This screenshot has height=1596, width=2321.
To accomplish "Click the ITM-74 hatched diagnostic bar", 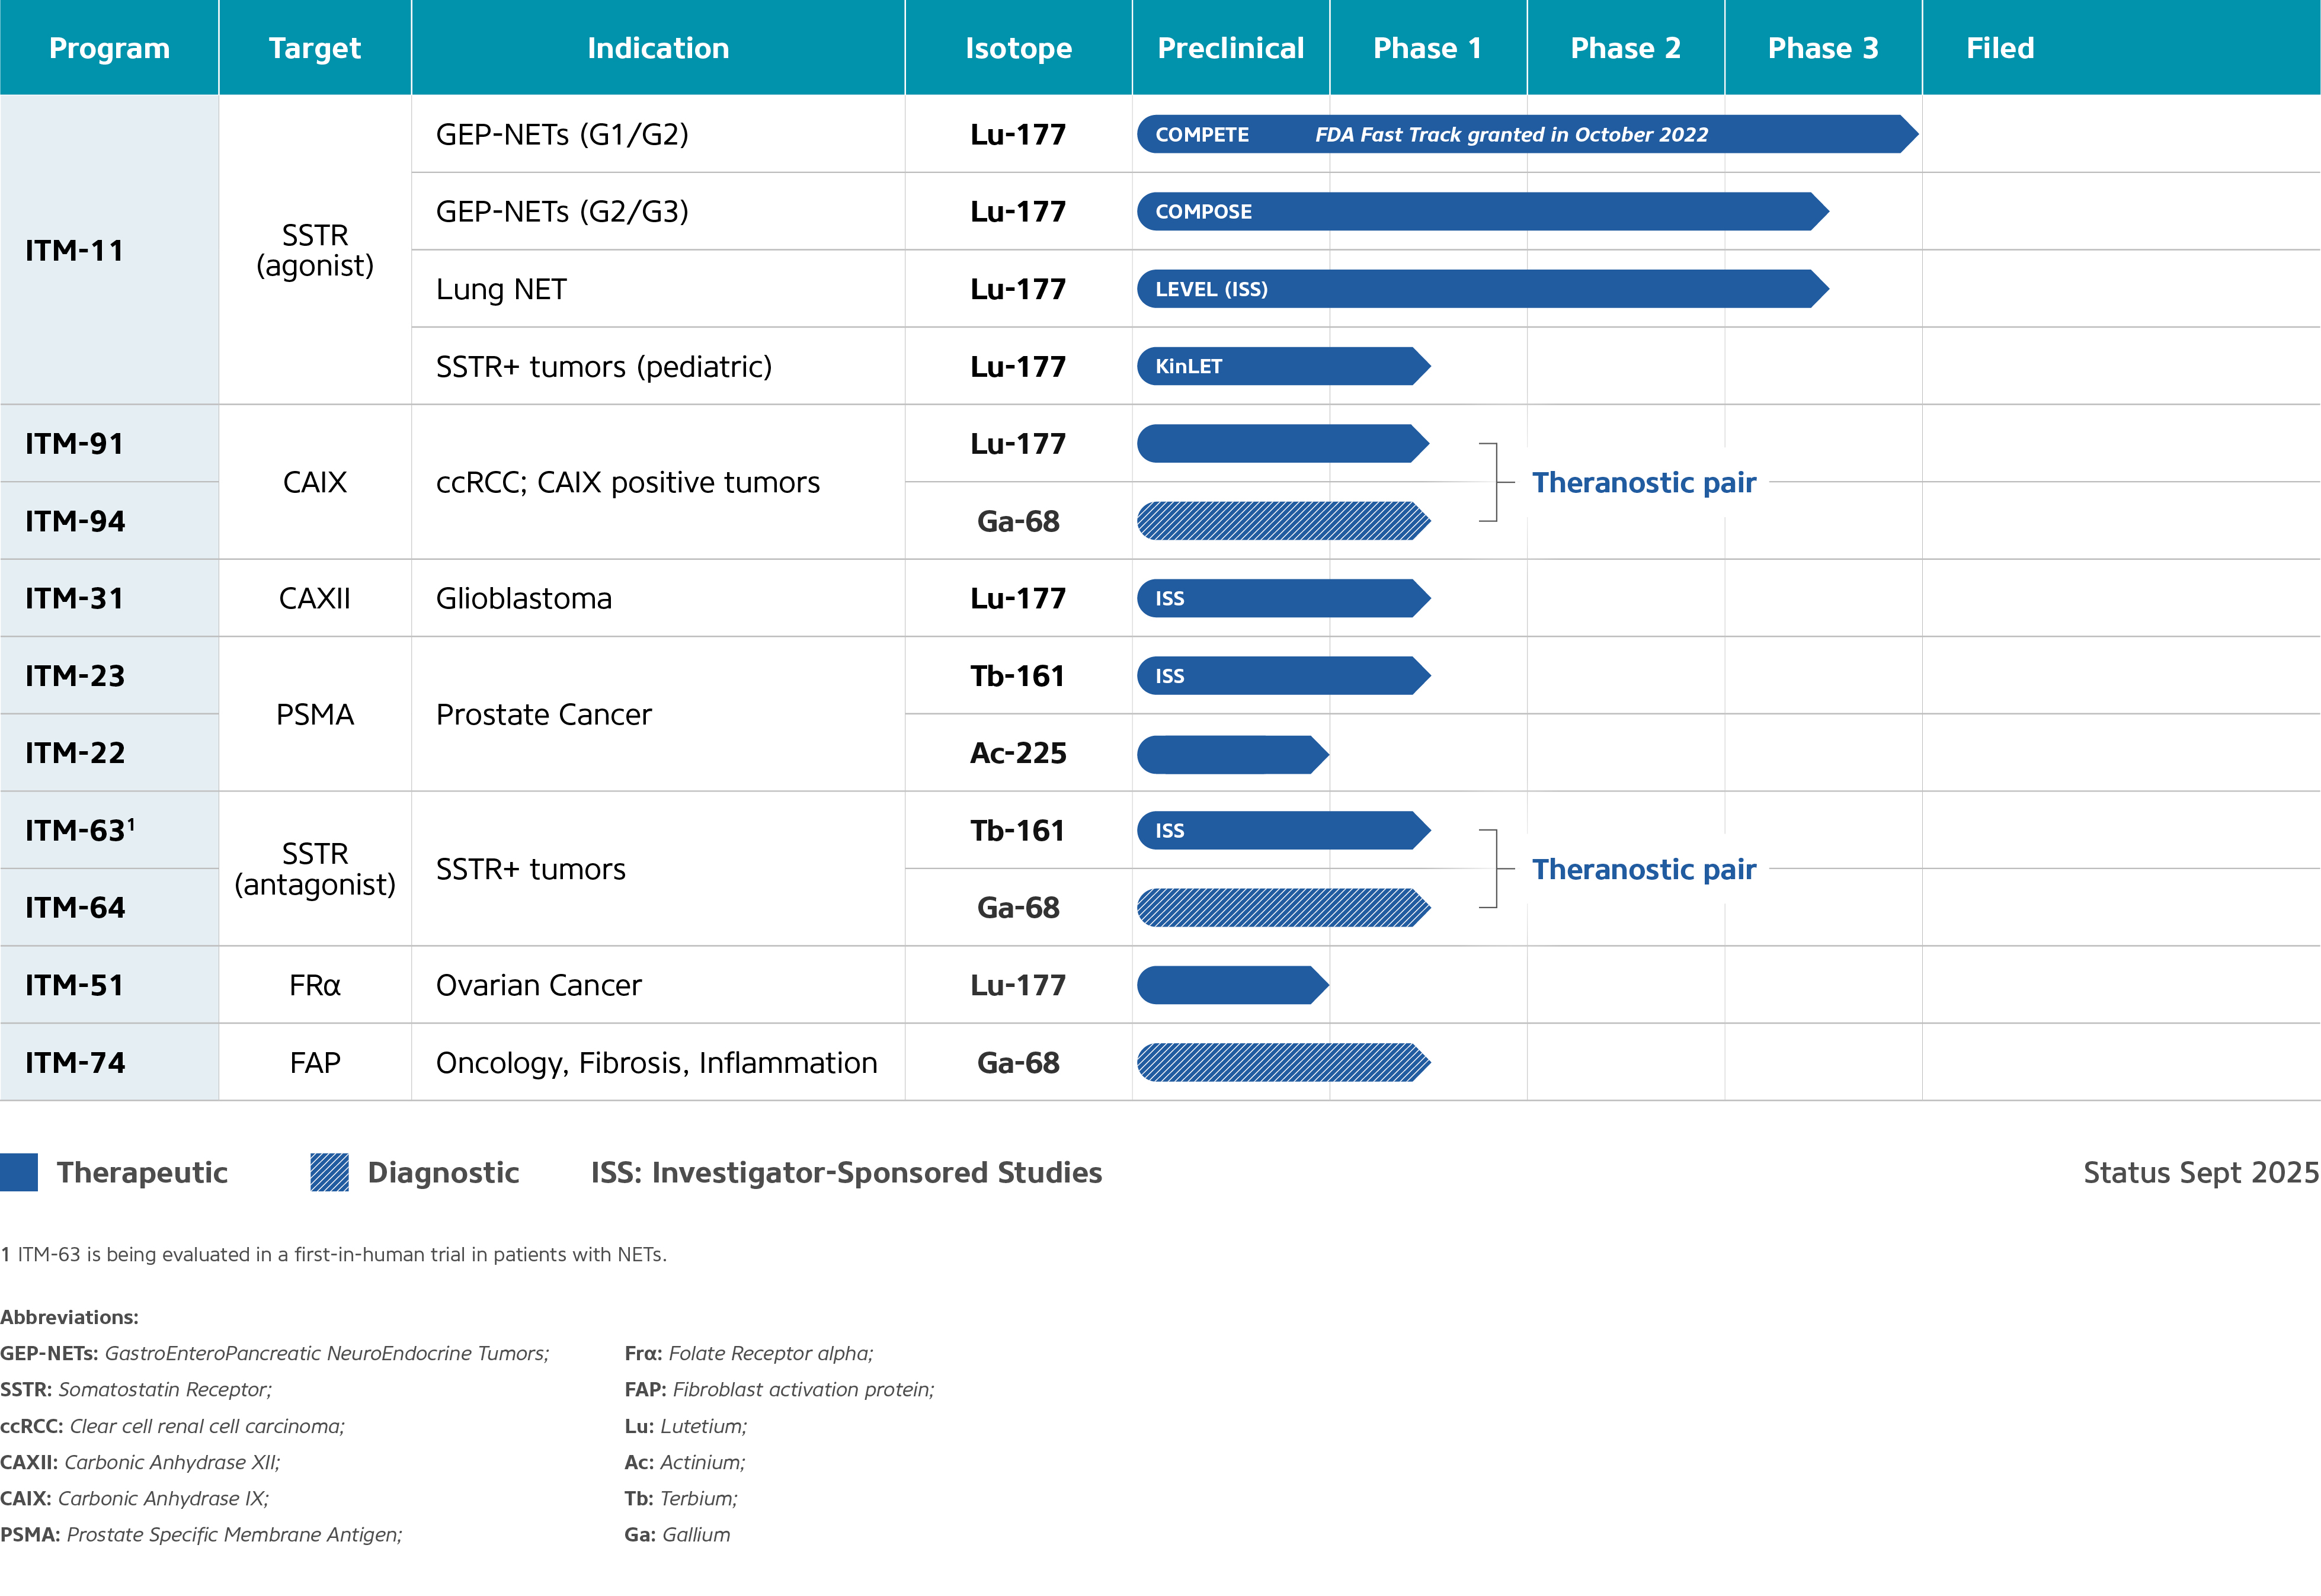I will click(x=1283, y=1062).
